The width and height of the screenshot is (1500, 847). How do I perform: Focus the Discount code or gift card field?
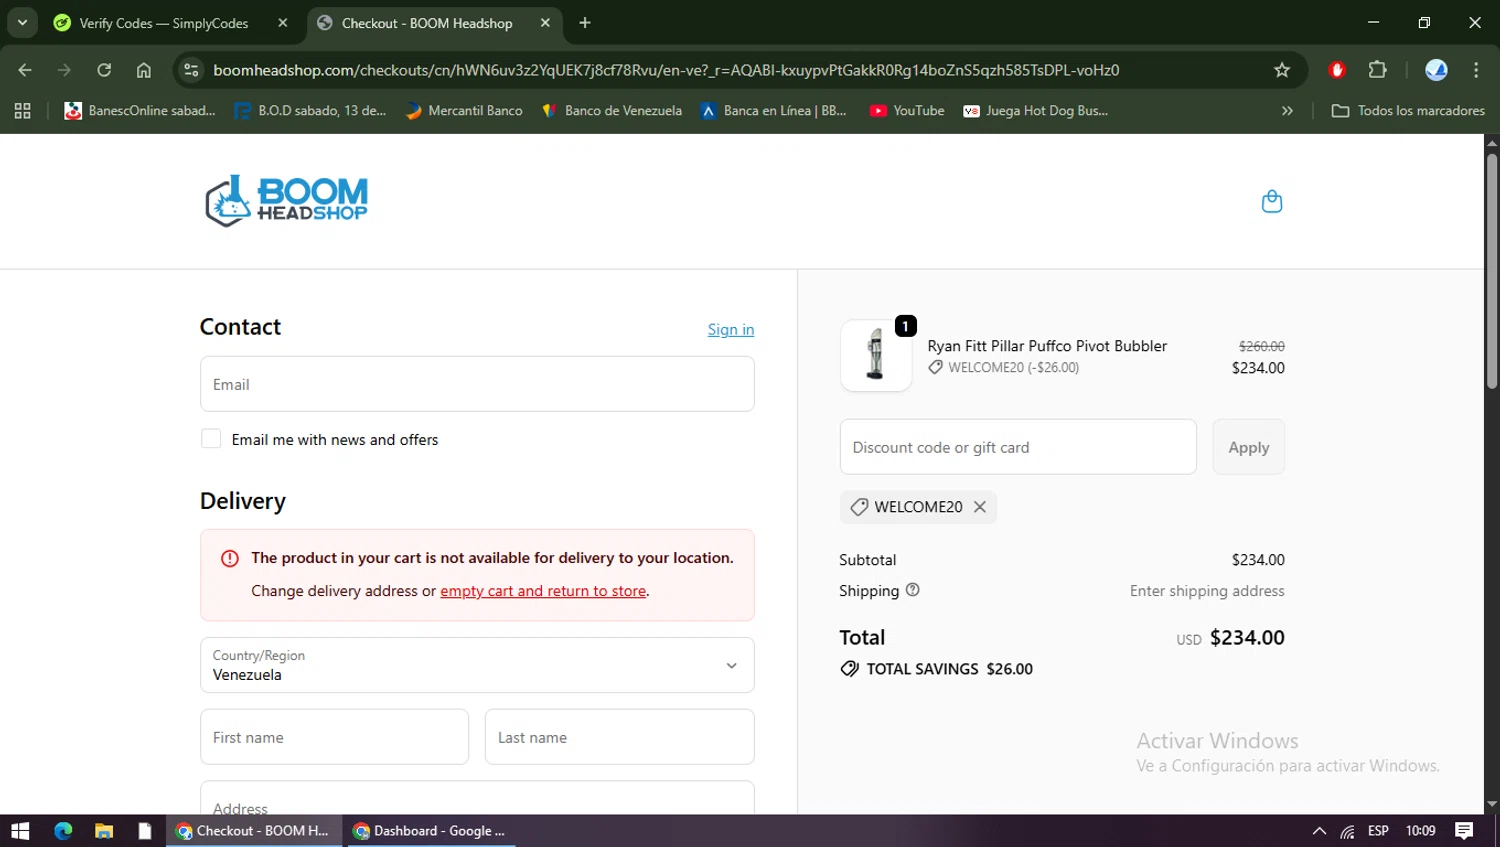[1018, 447]
